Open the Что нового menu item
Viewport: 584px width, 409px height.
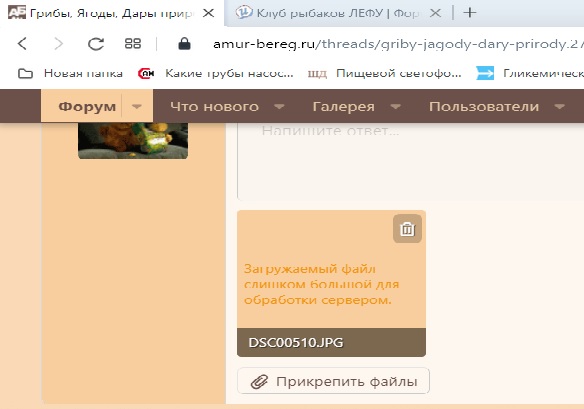pos(214,107)
